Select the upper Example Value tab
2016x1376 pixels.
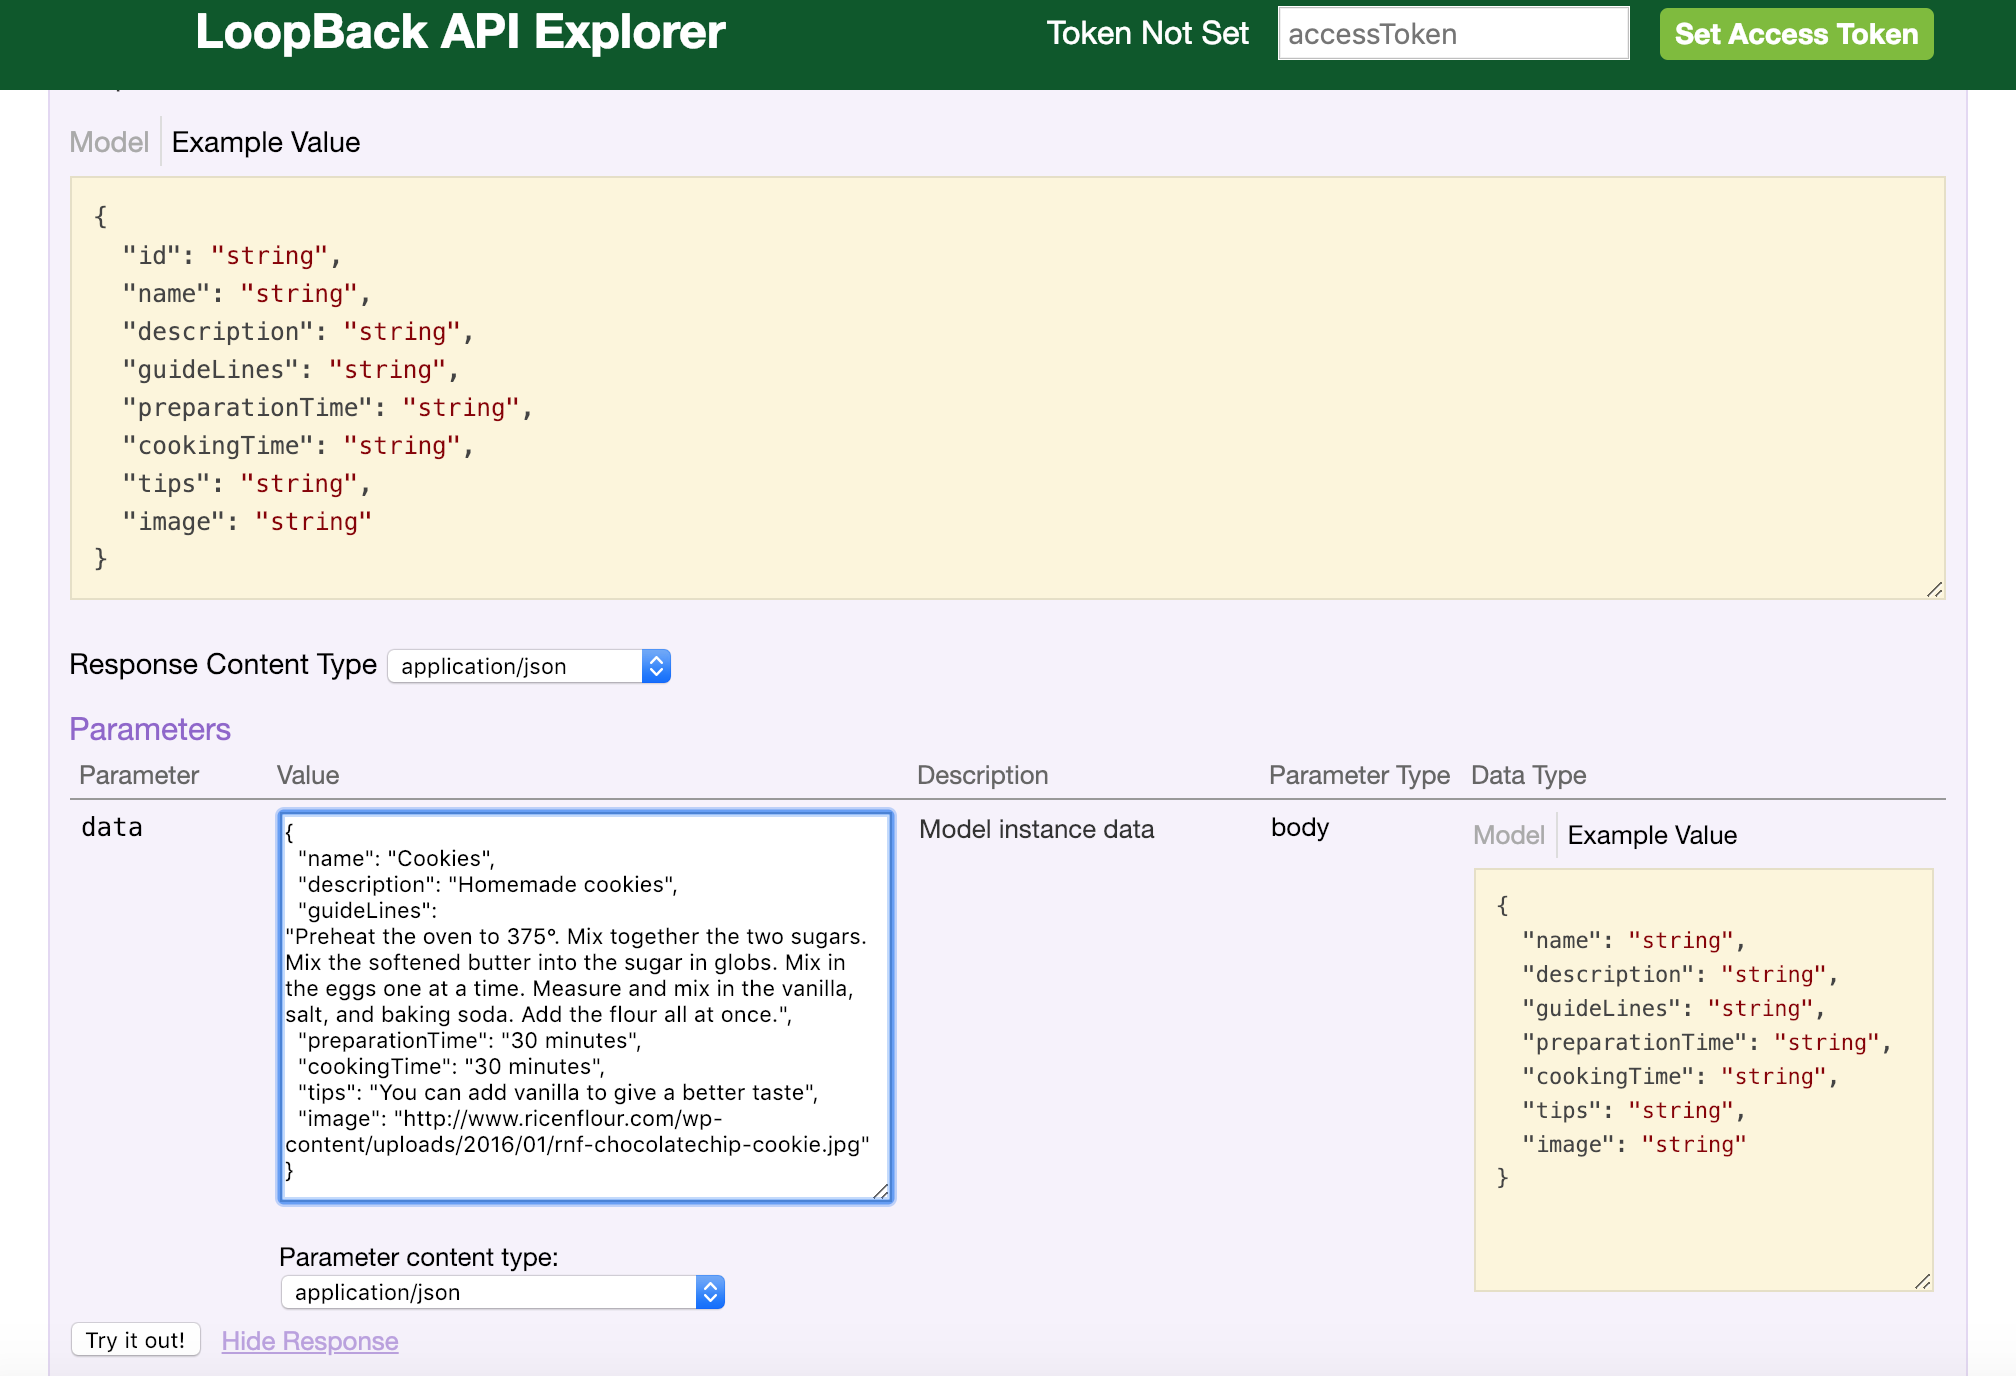(266, 142)
